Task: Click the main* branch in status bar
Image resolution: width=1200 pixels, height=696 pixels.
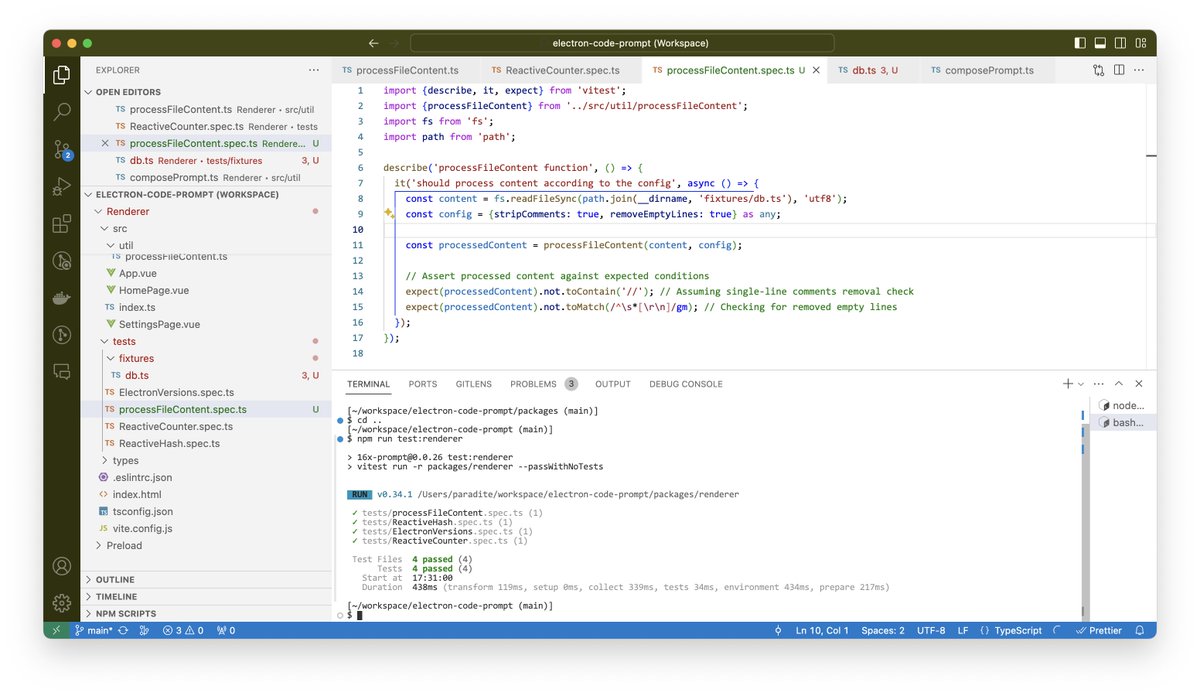Action: pos(93,631)
